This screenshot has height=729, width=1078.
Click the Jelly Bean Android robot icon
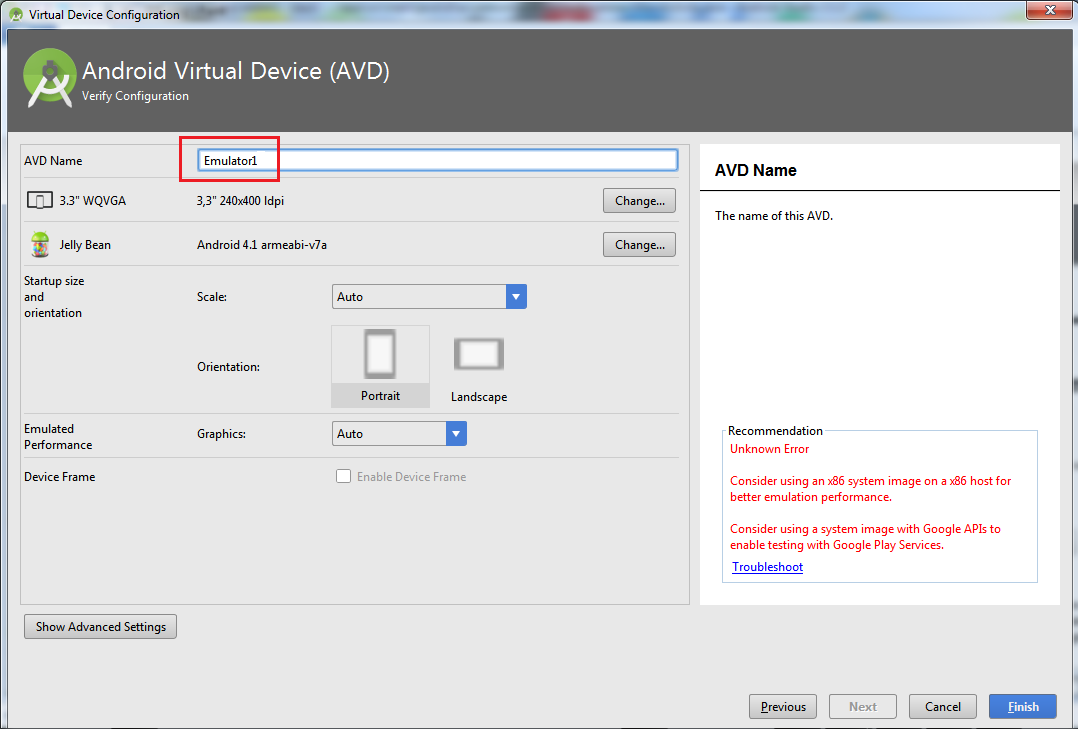[x=39, y=244]
